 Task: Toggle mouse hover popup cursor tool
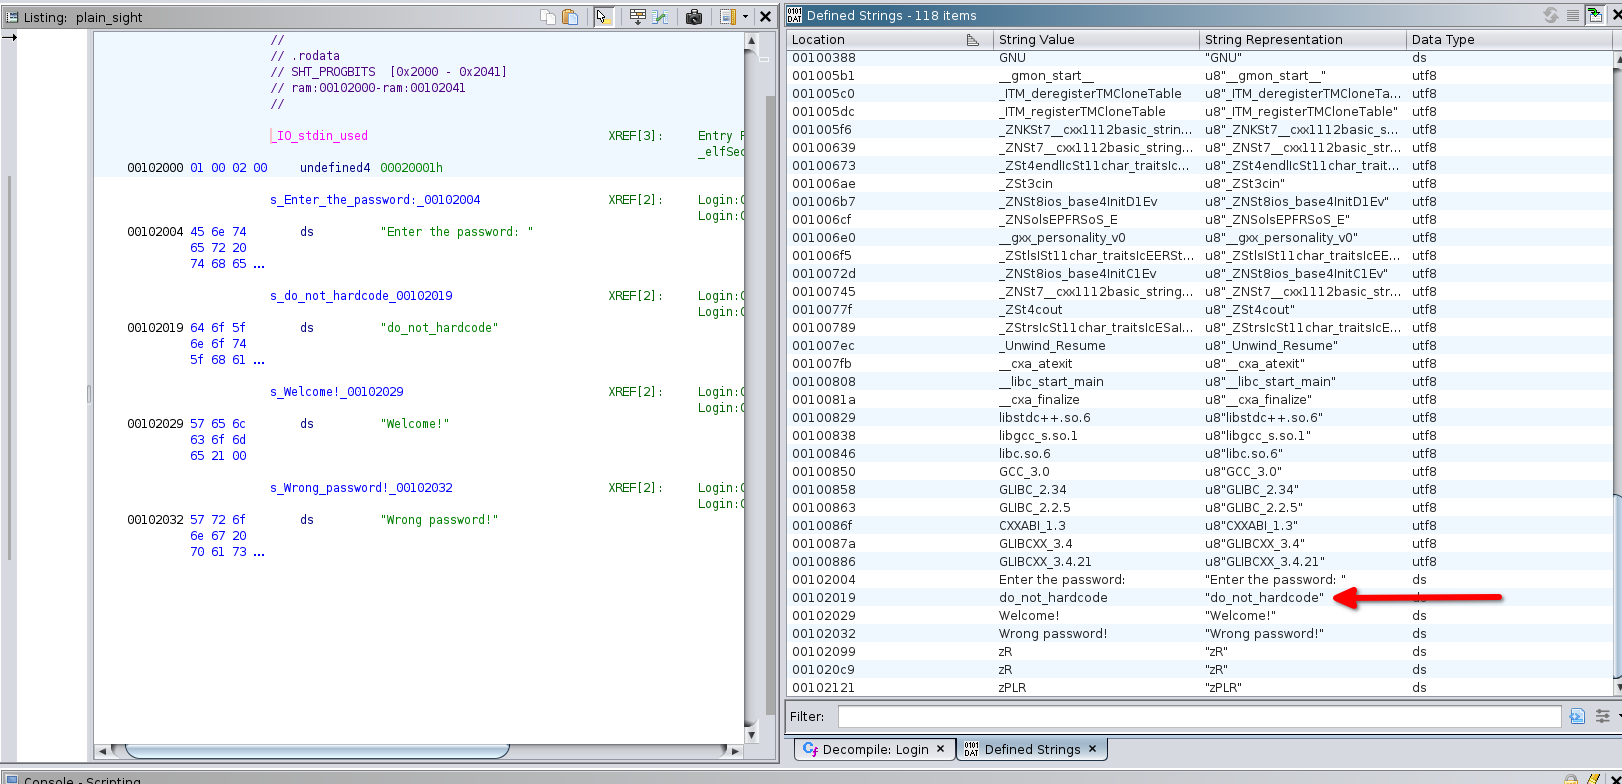pos(603,16)
